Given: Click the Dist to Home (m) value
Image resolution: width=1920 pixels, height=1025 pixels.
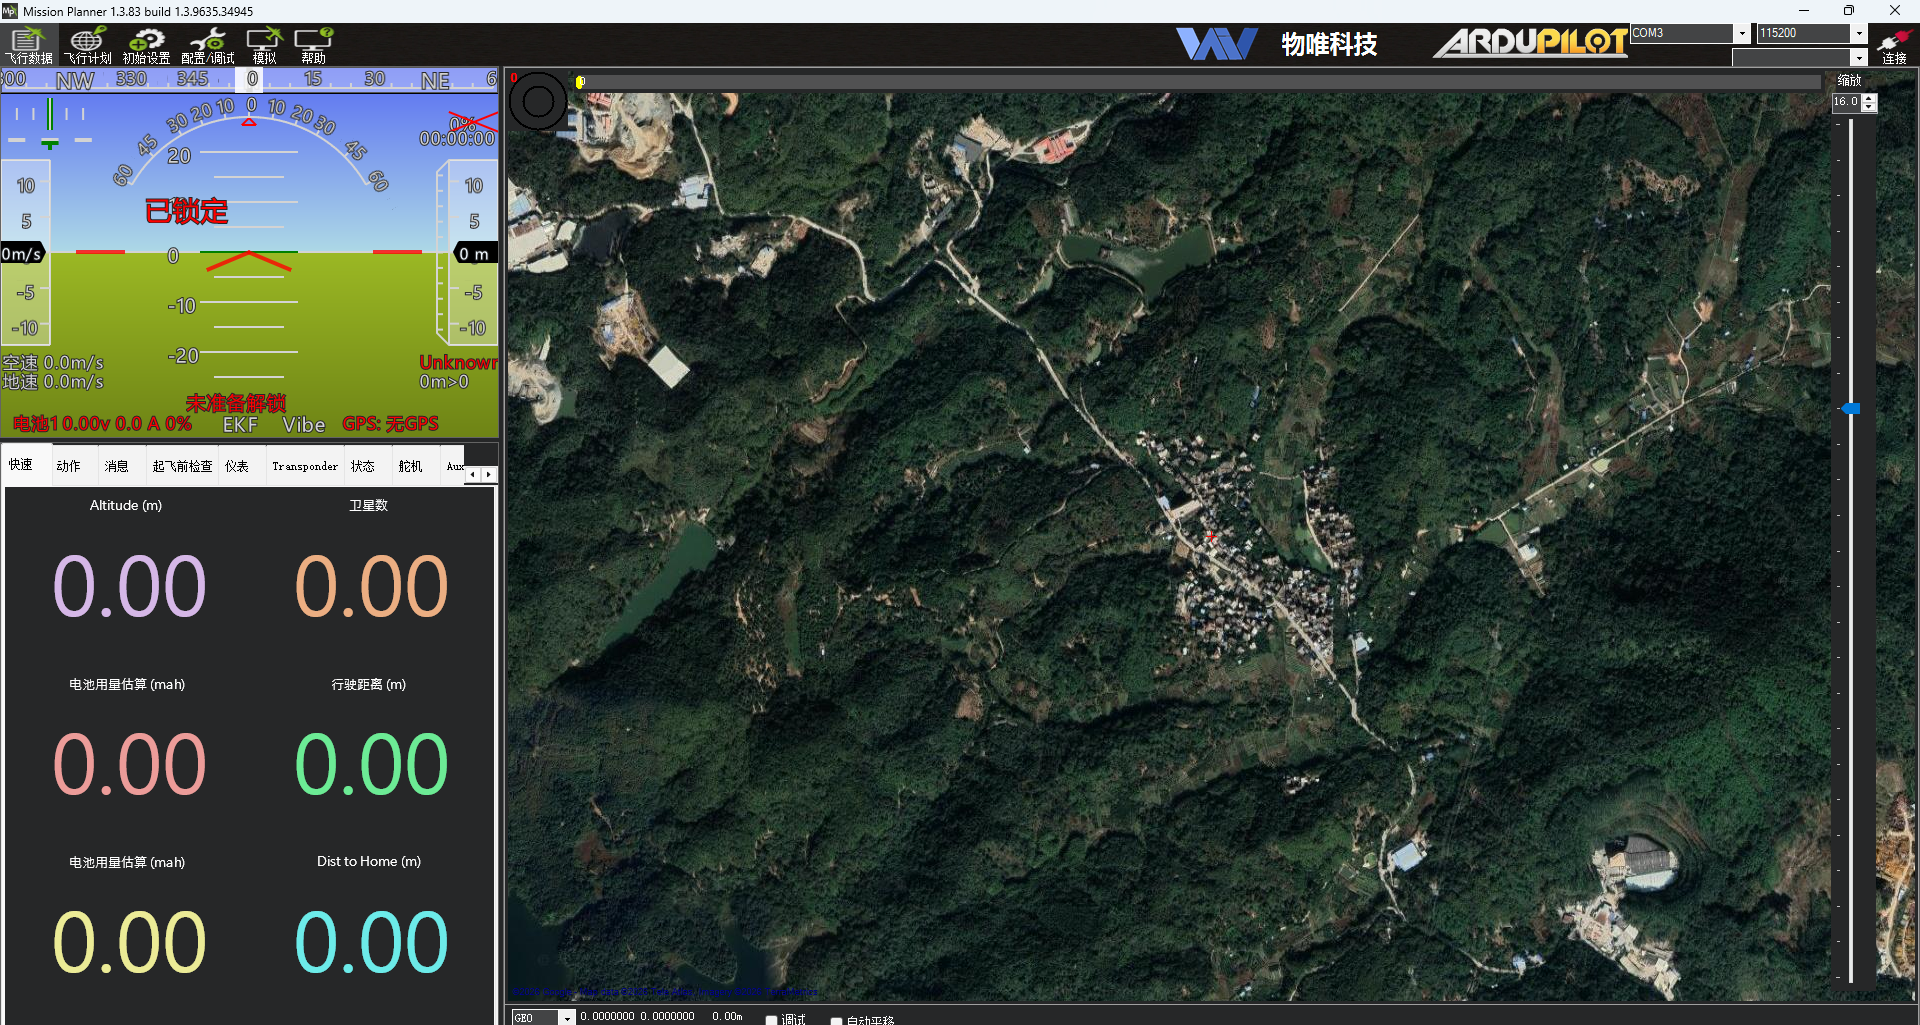Looking at the screenshot, I should click(x=371, y=942).
